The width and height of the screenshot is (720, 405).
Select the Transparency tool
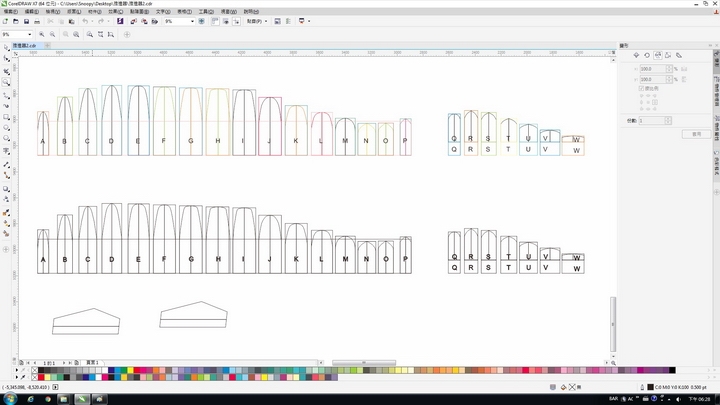coord(6,199)
